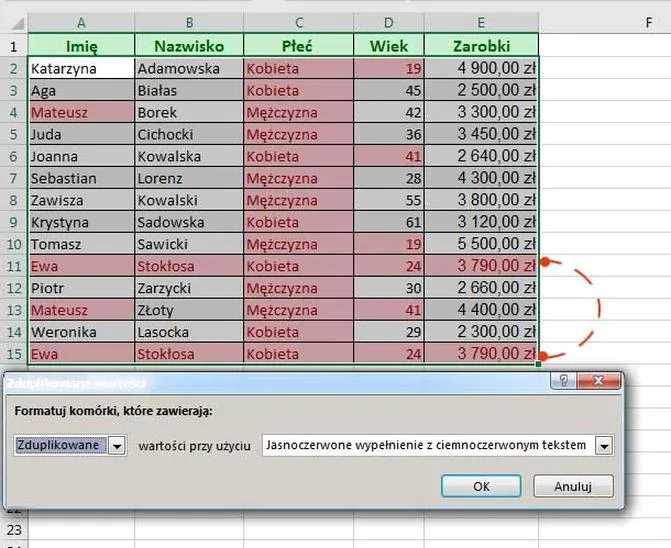
Task: Select the cell Tomasz
Action: coord(81,244)
